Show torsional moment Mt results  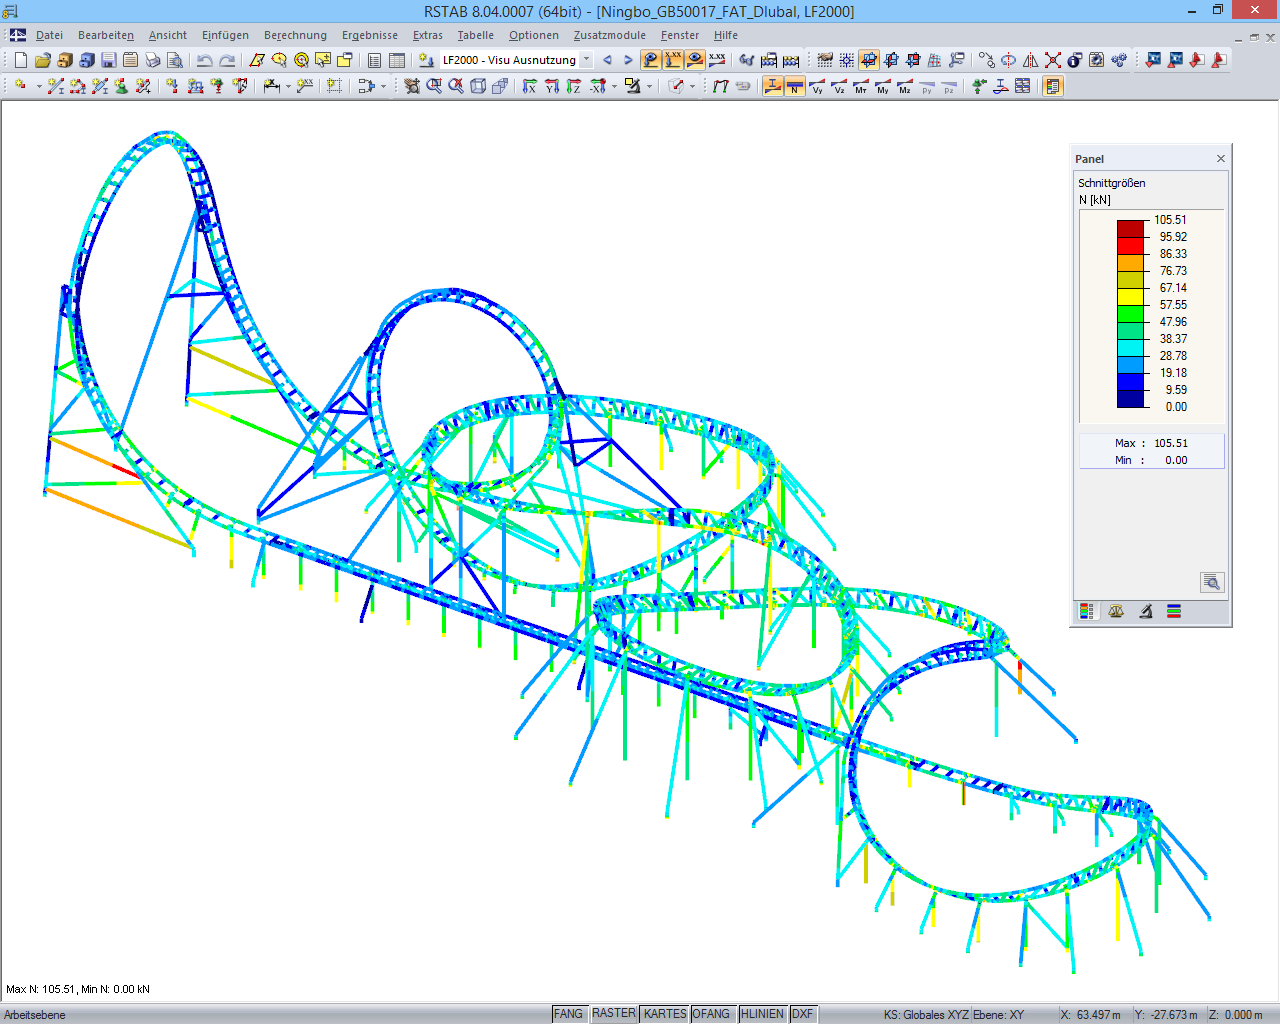pos(860,86)
